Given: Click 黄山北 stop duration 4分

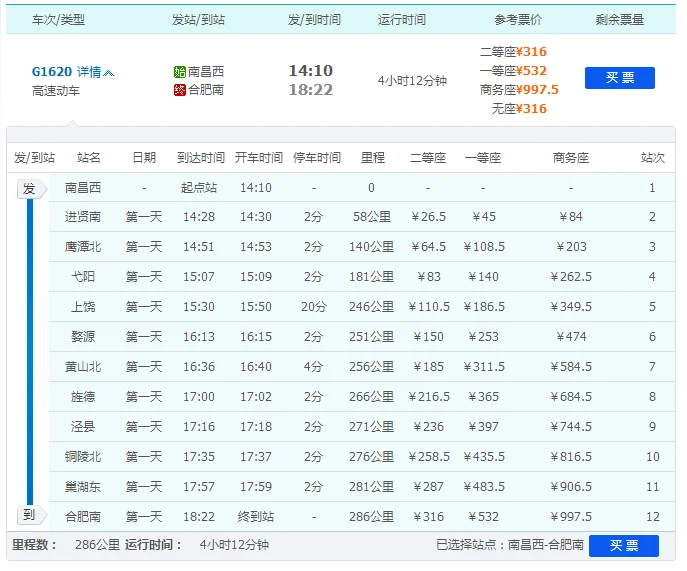Looking at the screenshot, I should point(314,367).
